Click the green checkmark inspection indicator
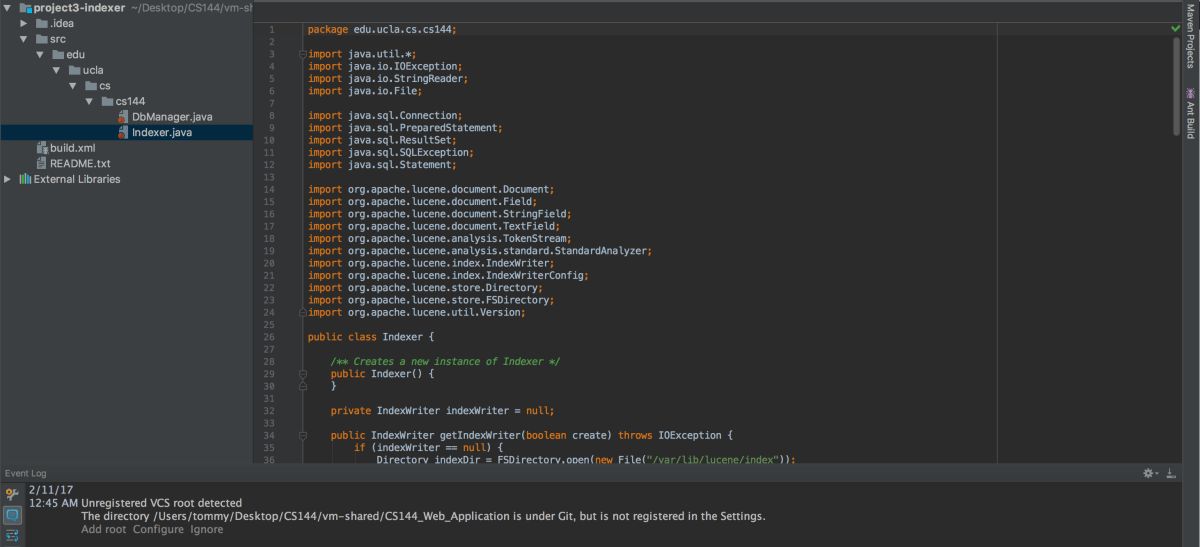 [1175, 29]
